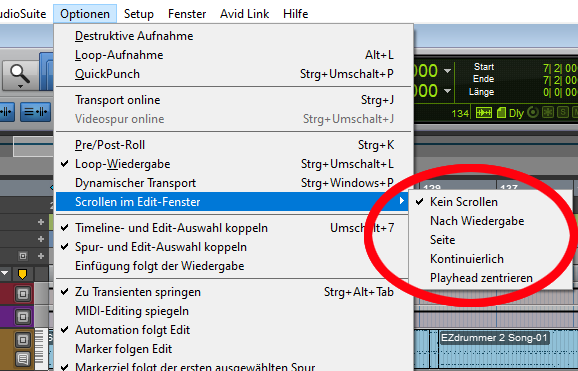Open the sub counter dropdown arrow
Viewport: 578px width, 371px height.
447,91
